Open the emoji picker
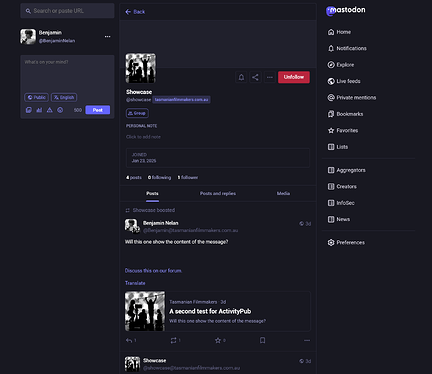The width and height of the screenshot is (432, 374). [60, 110]
